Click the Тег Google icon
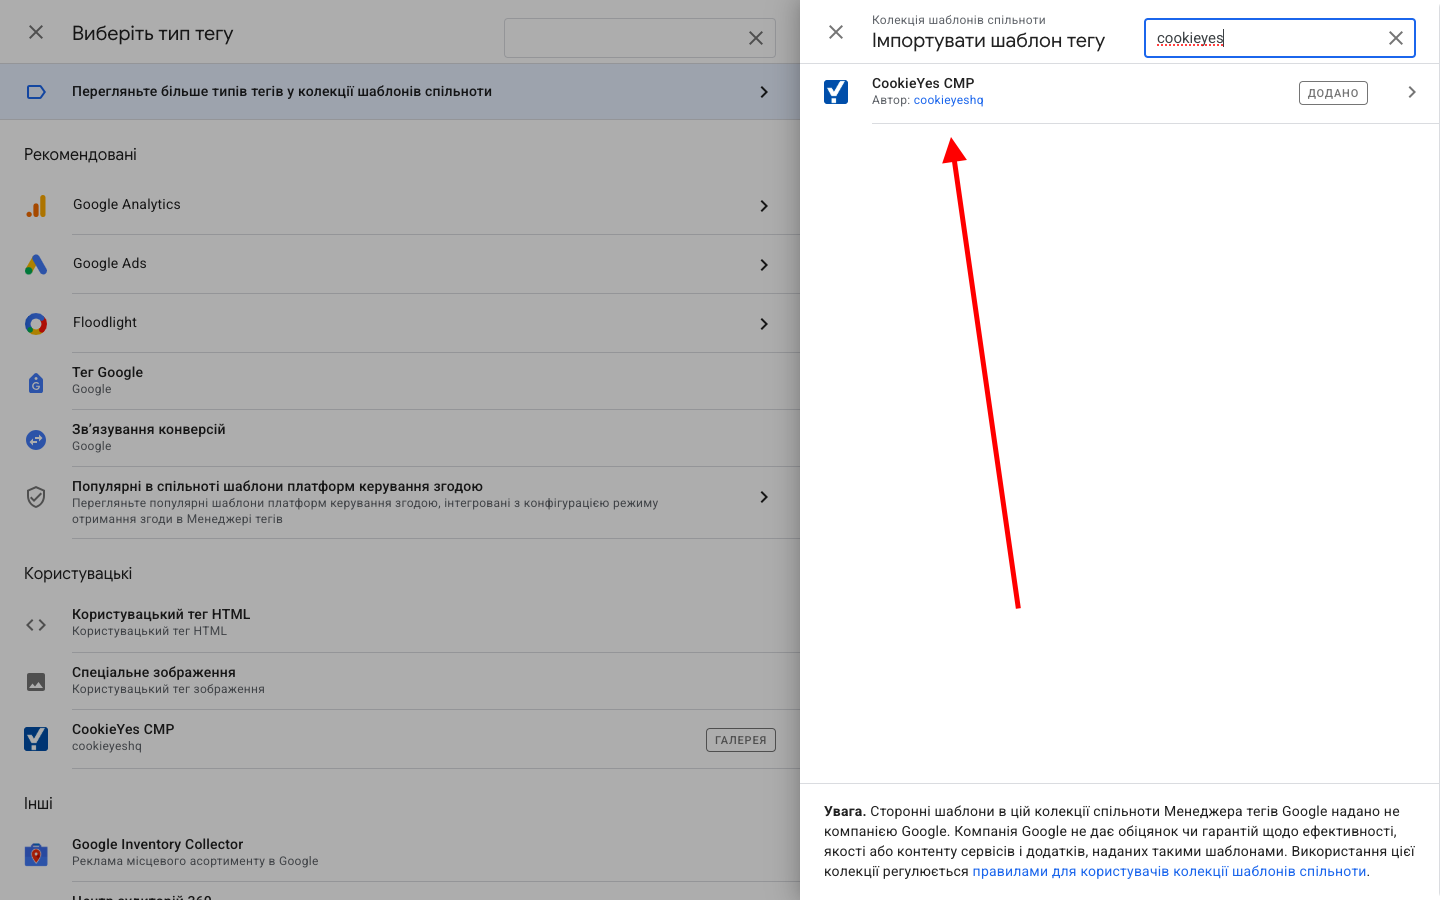Screen dimensions: 1440x900 pos(36,382)
